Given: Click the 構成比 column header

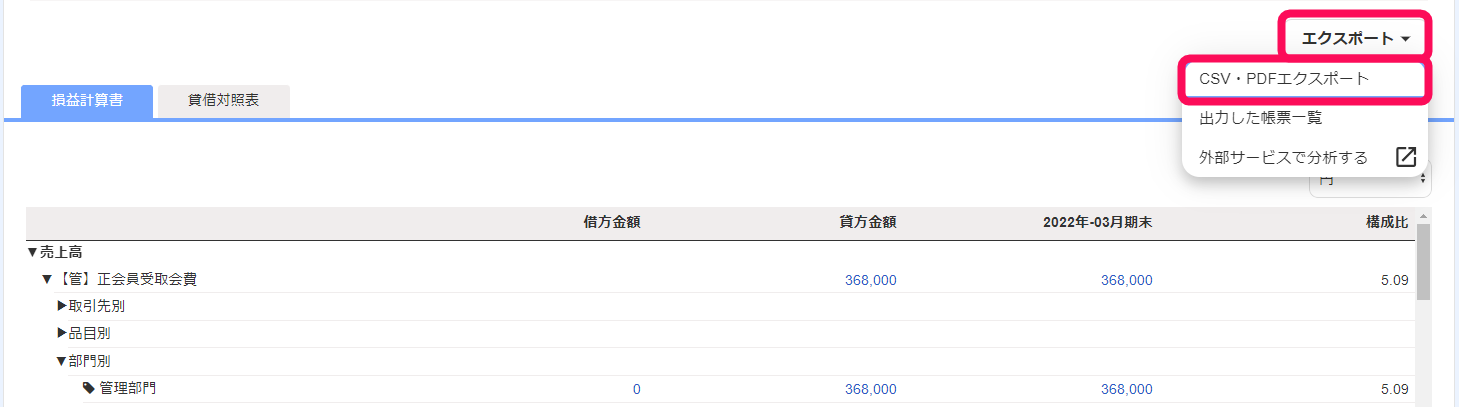Looking at the screenshot, I should [1387, 222].
